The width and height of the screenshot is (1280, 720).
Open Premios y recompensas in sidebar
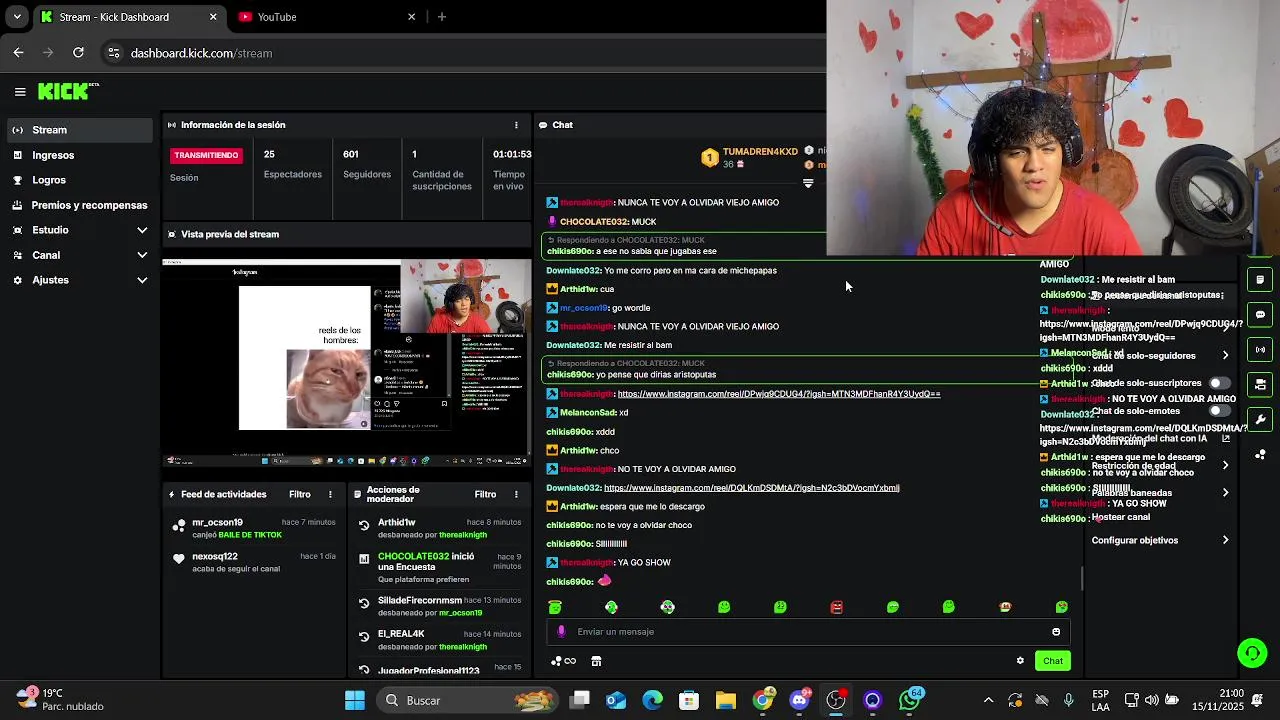80,205
